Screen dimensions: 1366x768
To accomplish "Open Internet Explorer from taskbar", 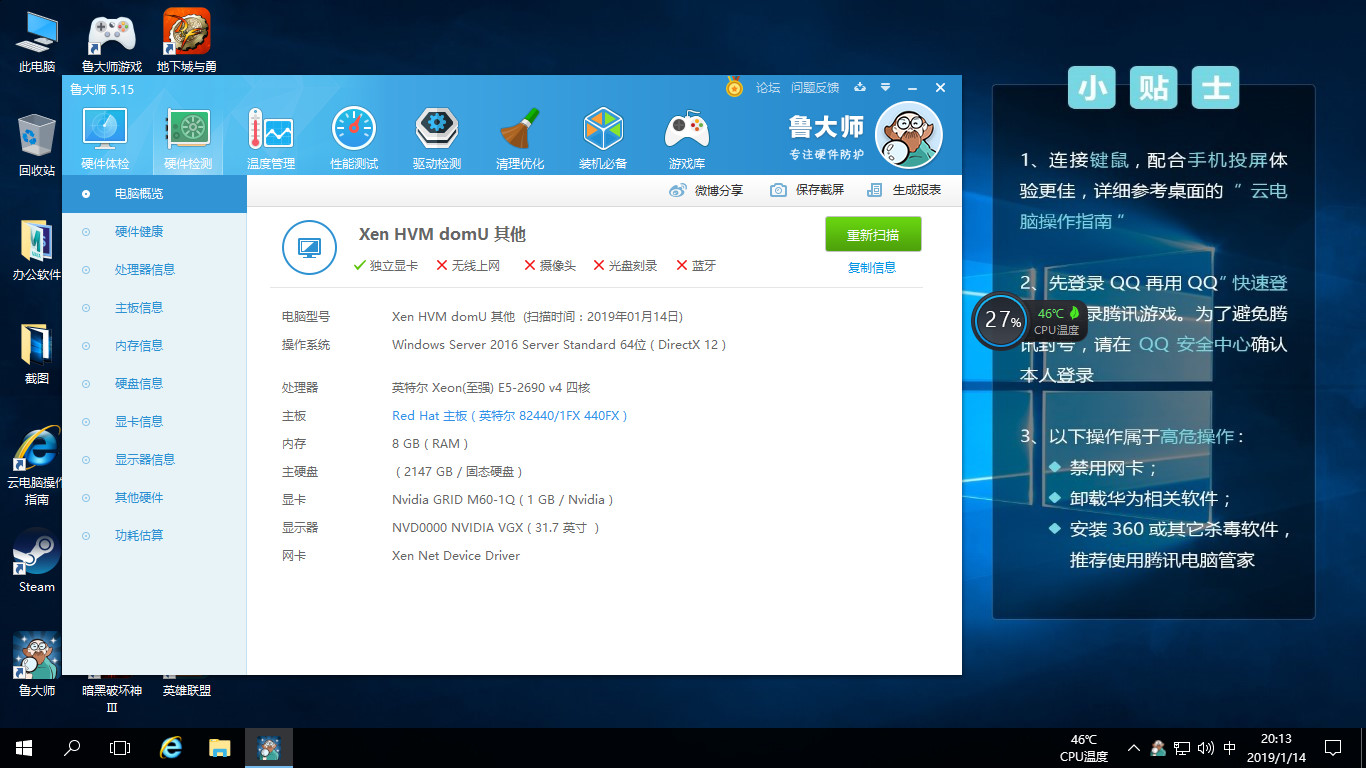I will [x=171, y=748].
